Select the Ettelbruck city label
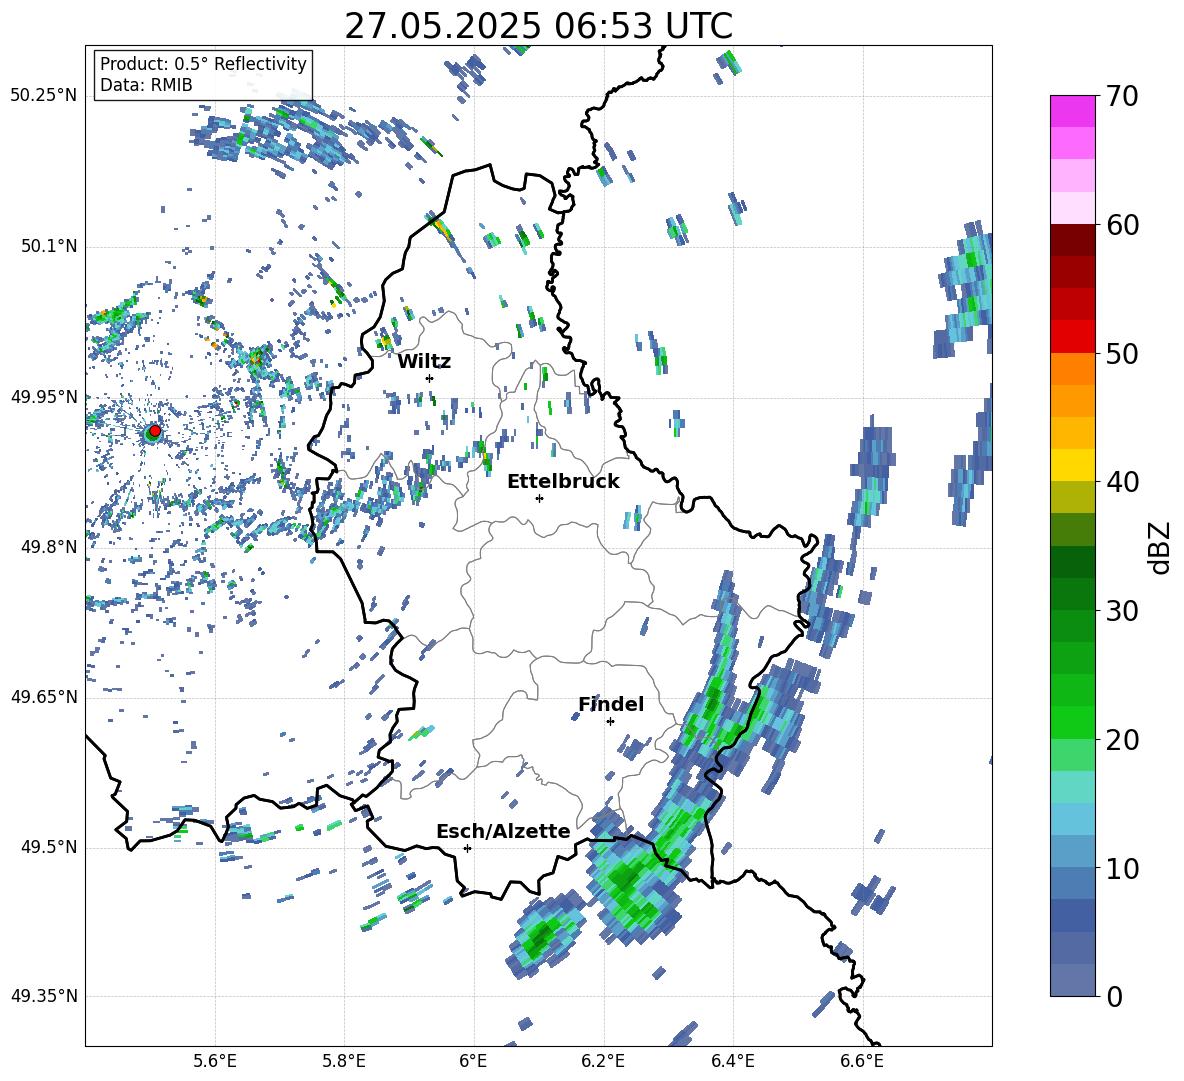 [x=563, y=482]
